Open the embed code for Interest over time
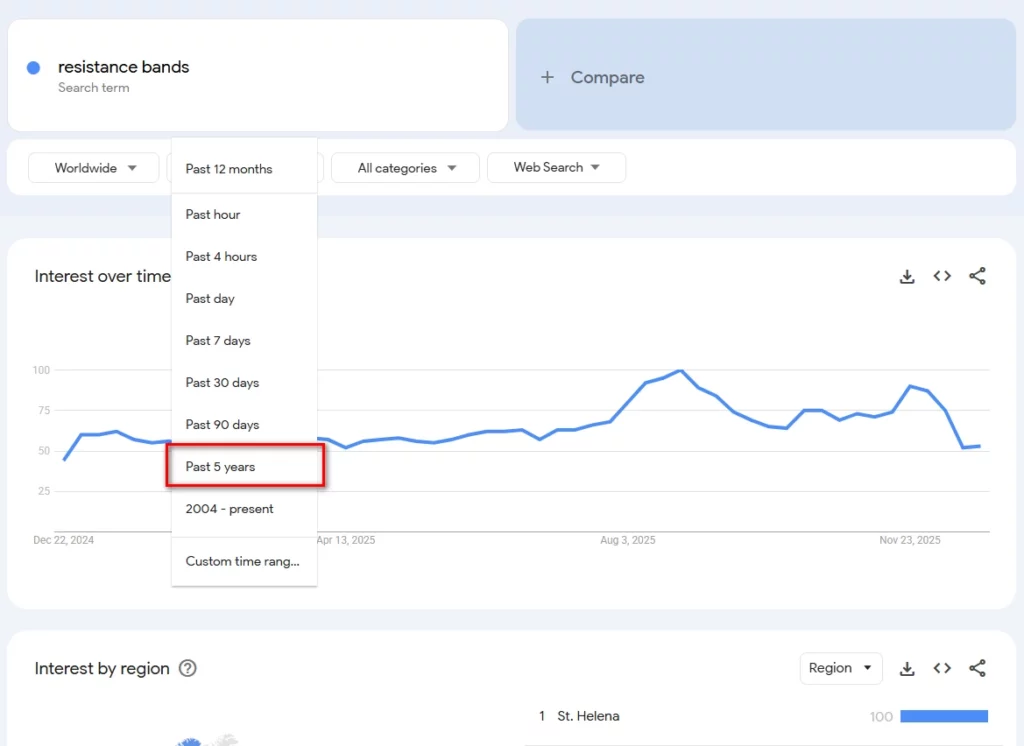Viewport: 1024px width, 746px height. click(x=941, y=276)
